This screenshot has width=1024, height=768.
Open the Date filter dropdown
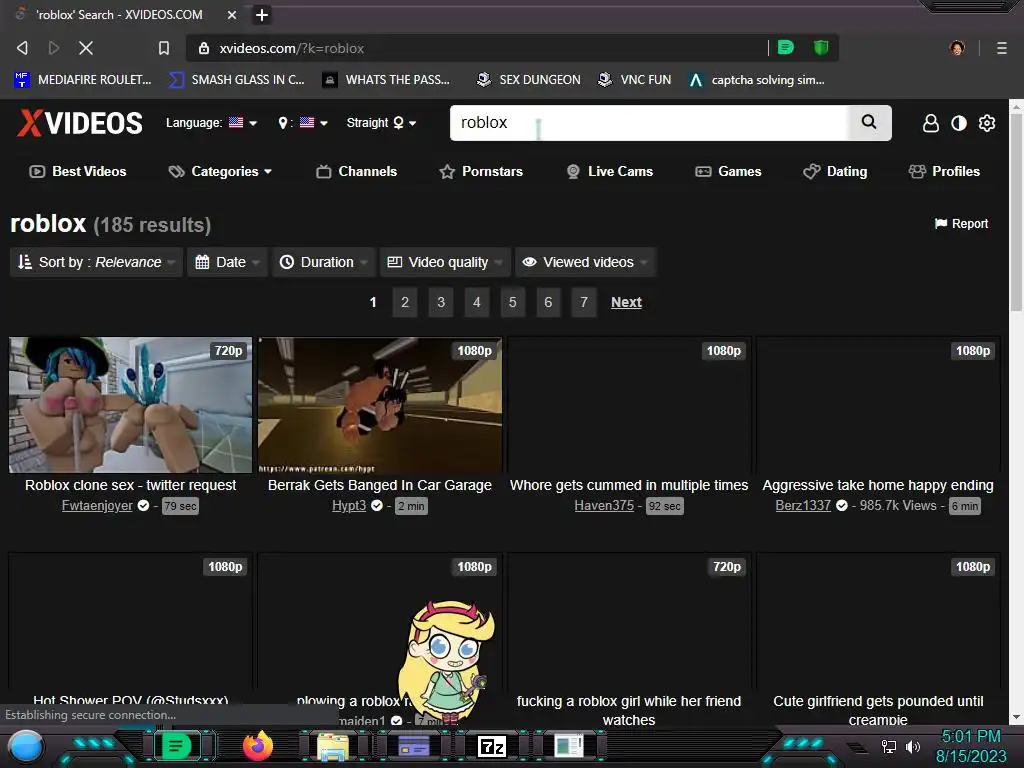[x=227, y=262]
